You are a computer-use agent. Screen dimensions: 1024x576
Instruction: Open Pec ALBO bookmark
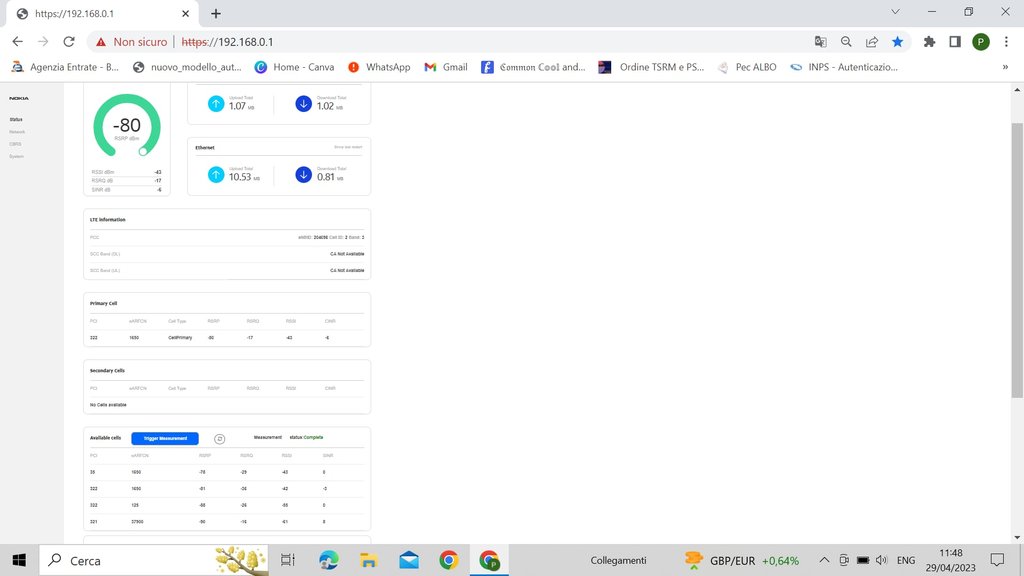click(x=747, y=67)
